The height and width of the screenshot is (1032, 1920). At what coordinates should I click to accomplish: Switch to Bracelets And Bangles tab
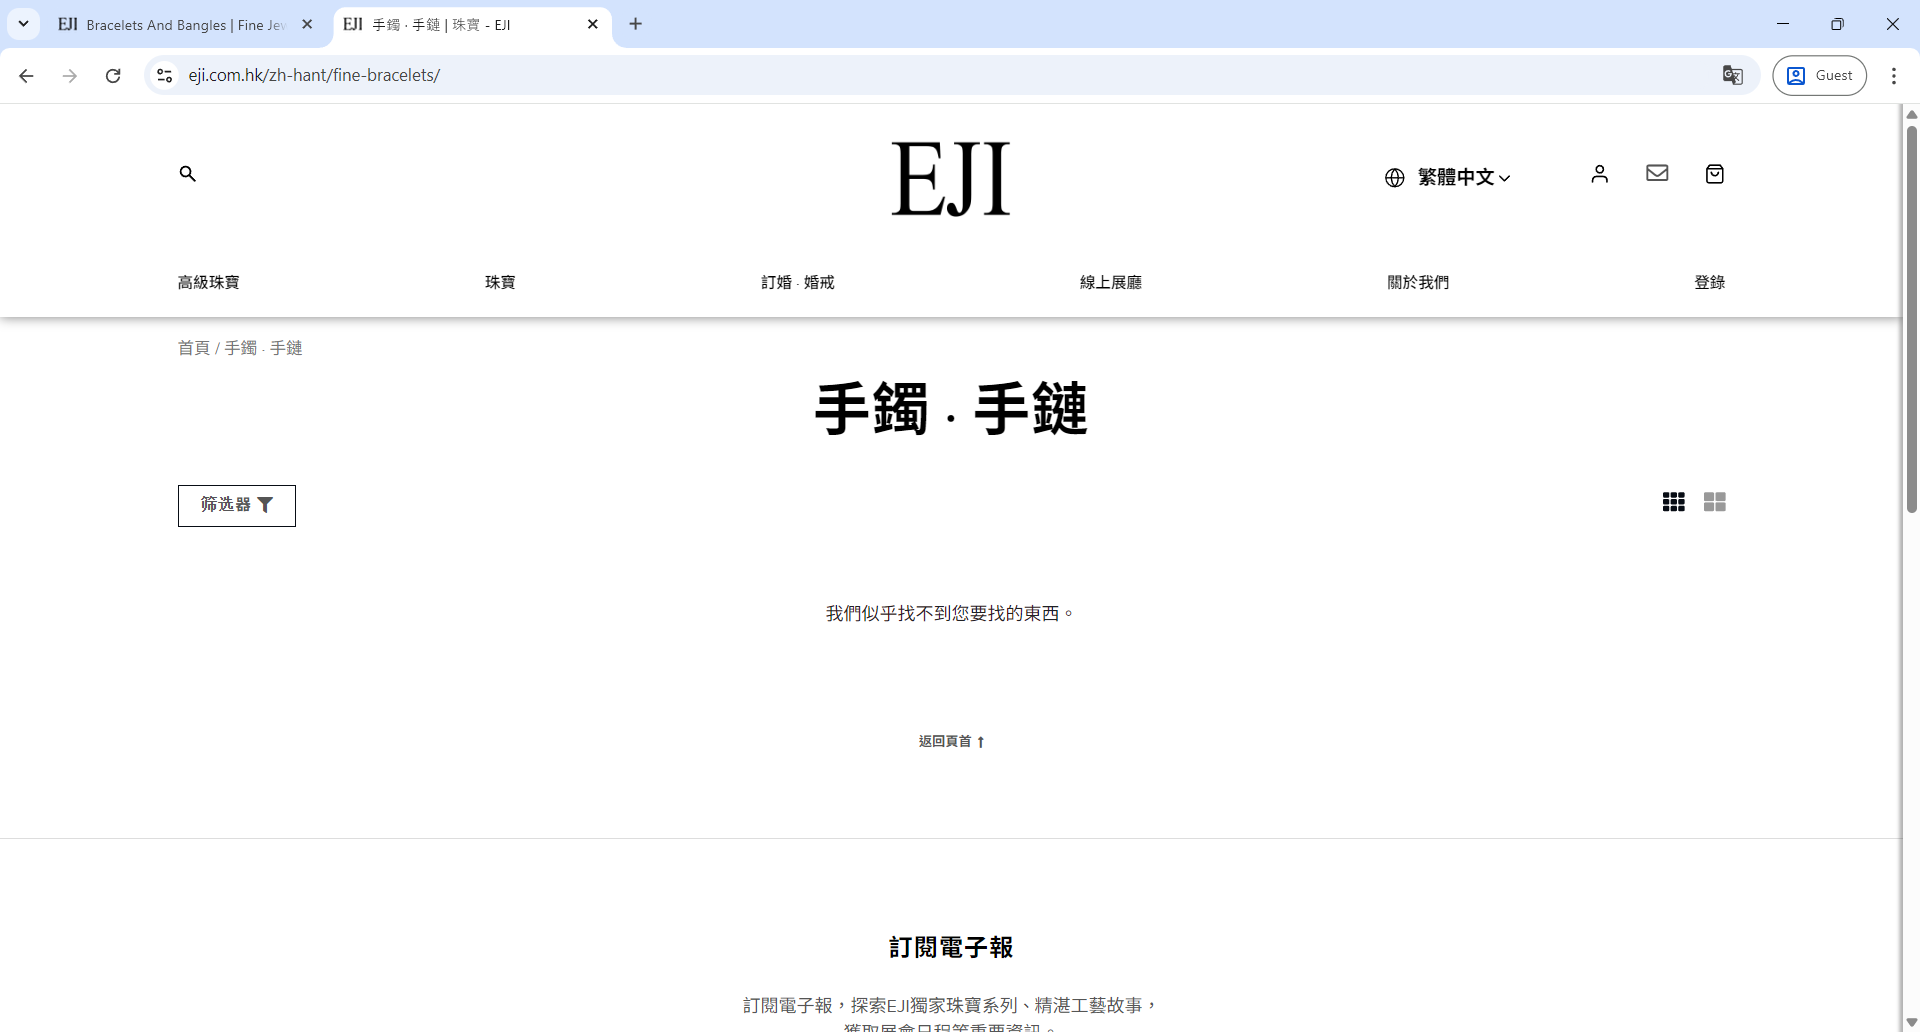pyautogui.click(x=186, y=25)
